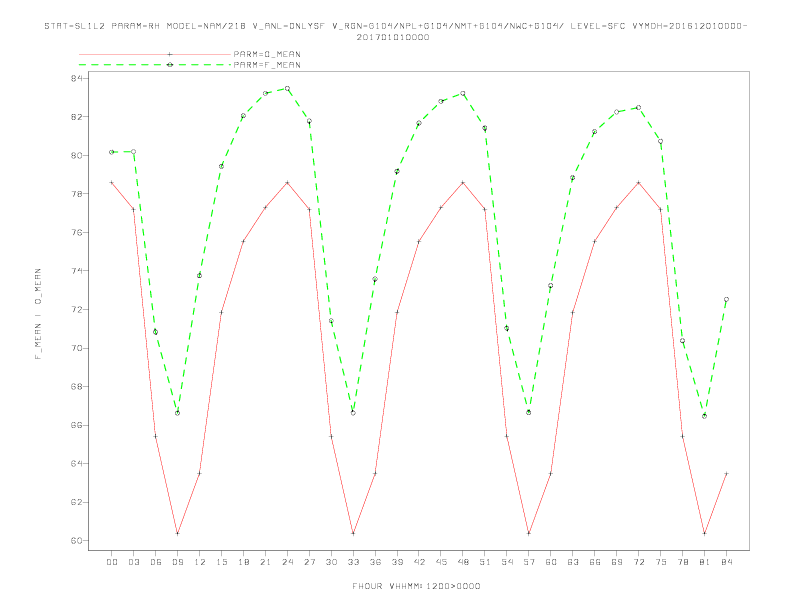Viewport: 792px width, 612px height.
Task: Click the red solid legend line sample
Action: tap(155, 54)
